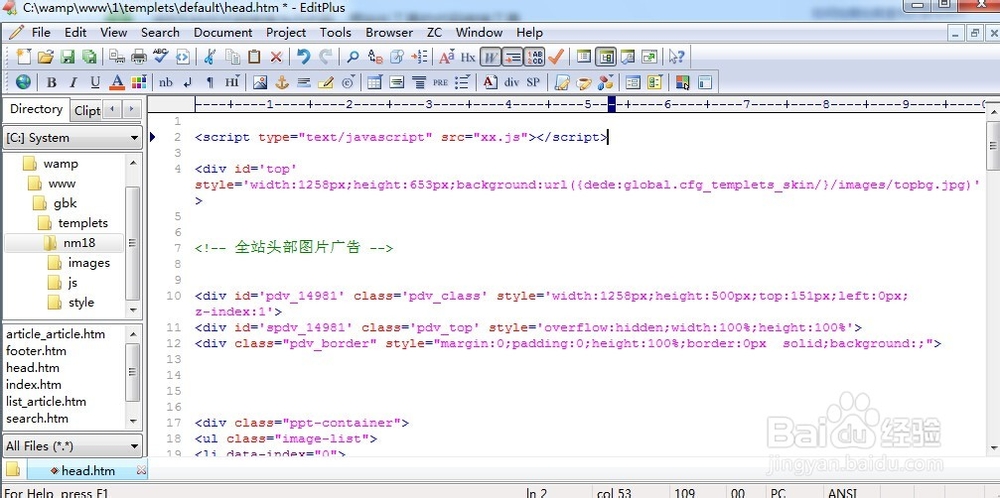The height and width of the screenshot is (498, 1000).
Task: Insert PRE preformatted tag
Action: tap(440, 82)
